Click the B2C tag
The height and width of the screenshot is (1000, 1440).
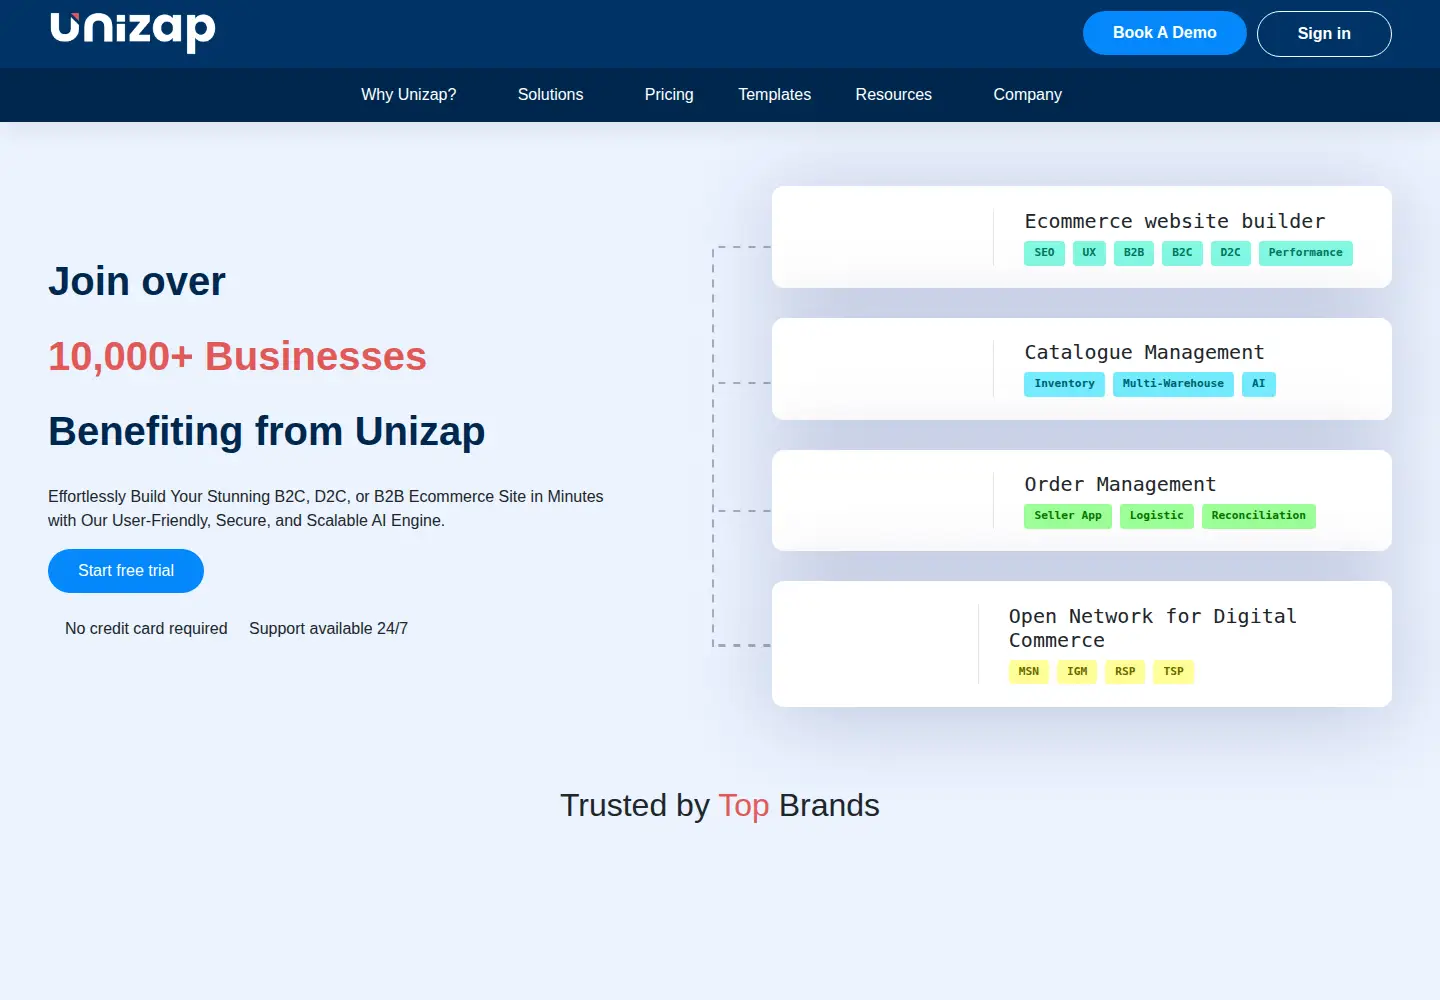click(x=1182, y=253)
